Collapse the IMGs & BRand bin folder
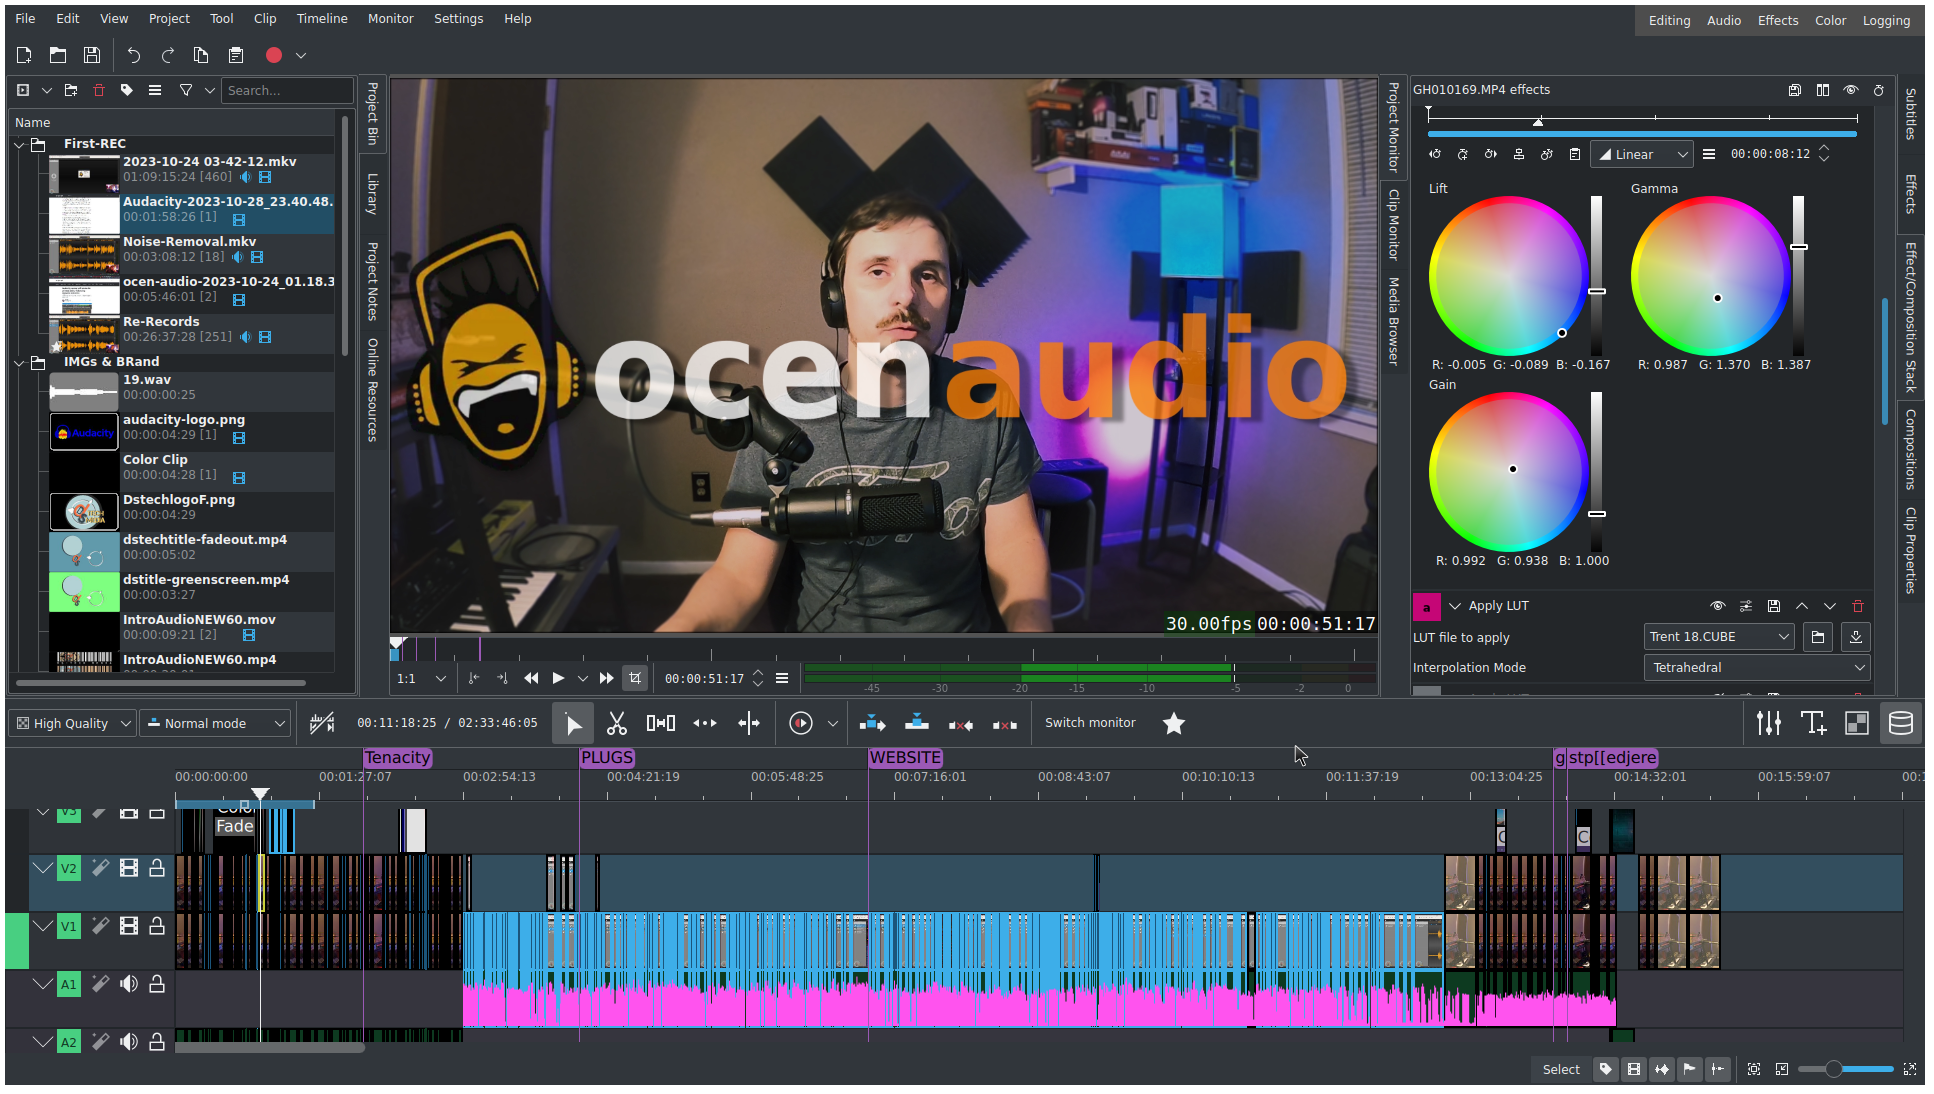Image resolution: width=1934 pixels, height=1094 pixels. [x=19, y=362]
